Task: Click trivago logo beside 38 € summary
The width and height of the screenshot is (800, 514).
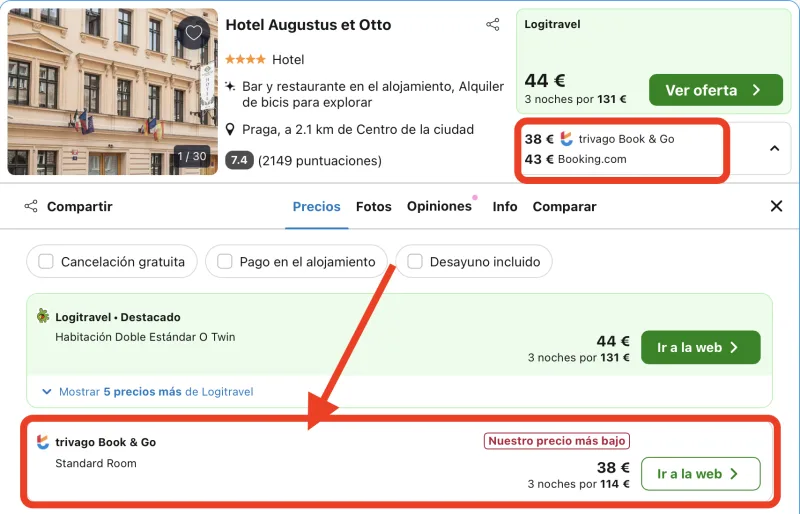Action: [566, 139]
